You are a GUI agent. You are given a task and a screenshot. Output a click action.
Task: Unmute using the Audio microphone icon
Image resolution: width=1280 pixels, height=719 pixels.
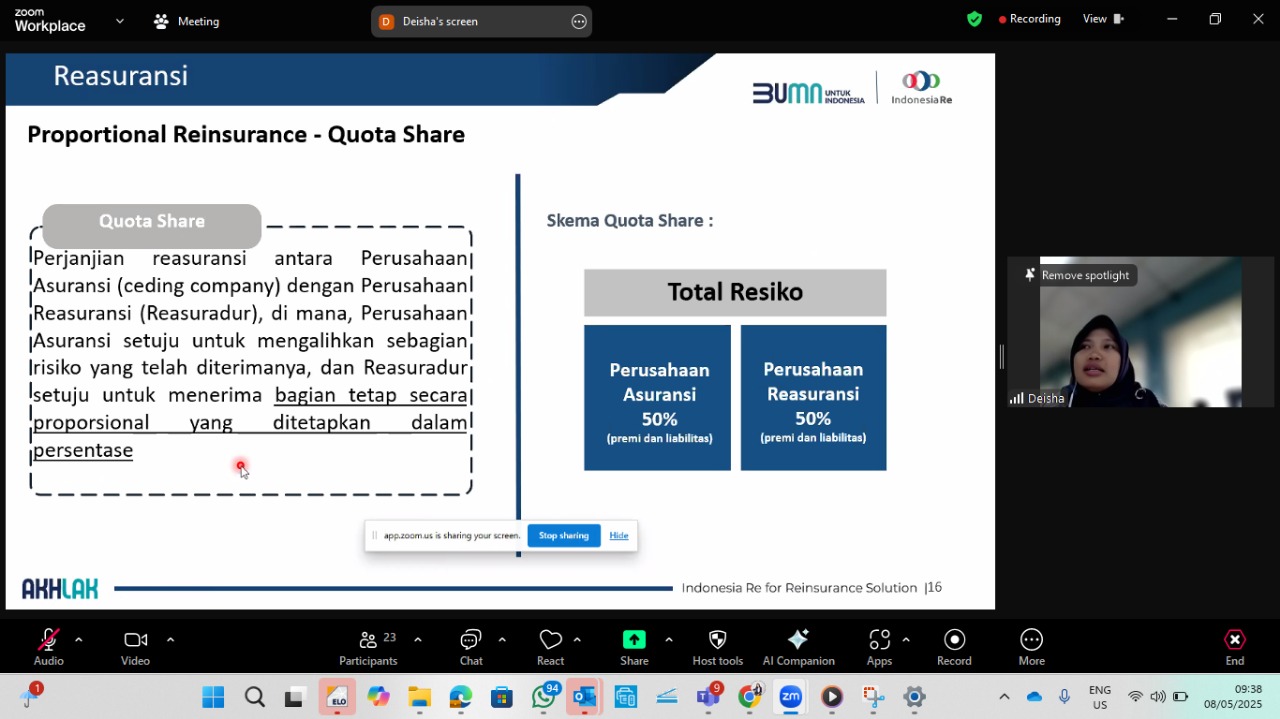[48, 640]
